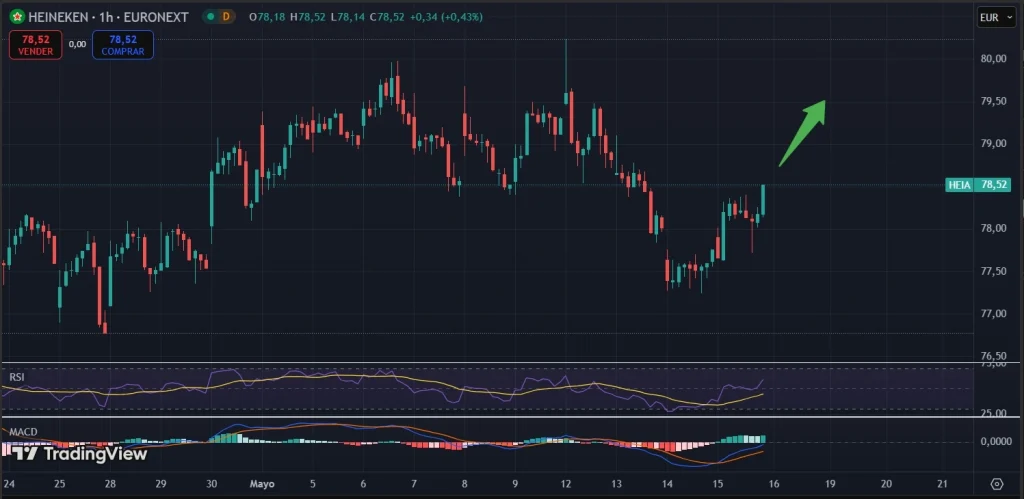Click the 0,00 spread value
This screenshot has height=499, width=1024.
[77, 44]
